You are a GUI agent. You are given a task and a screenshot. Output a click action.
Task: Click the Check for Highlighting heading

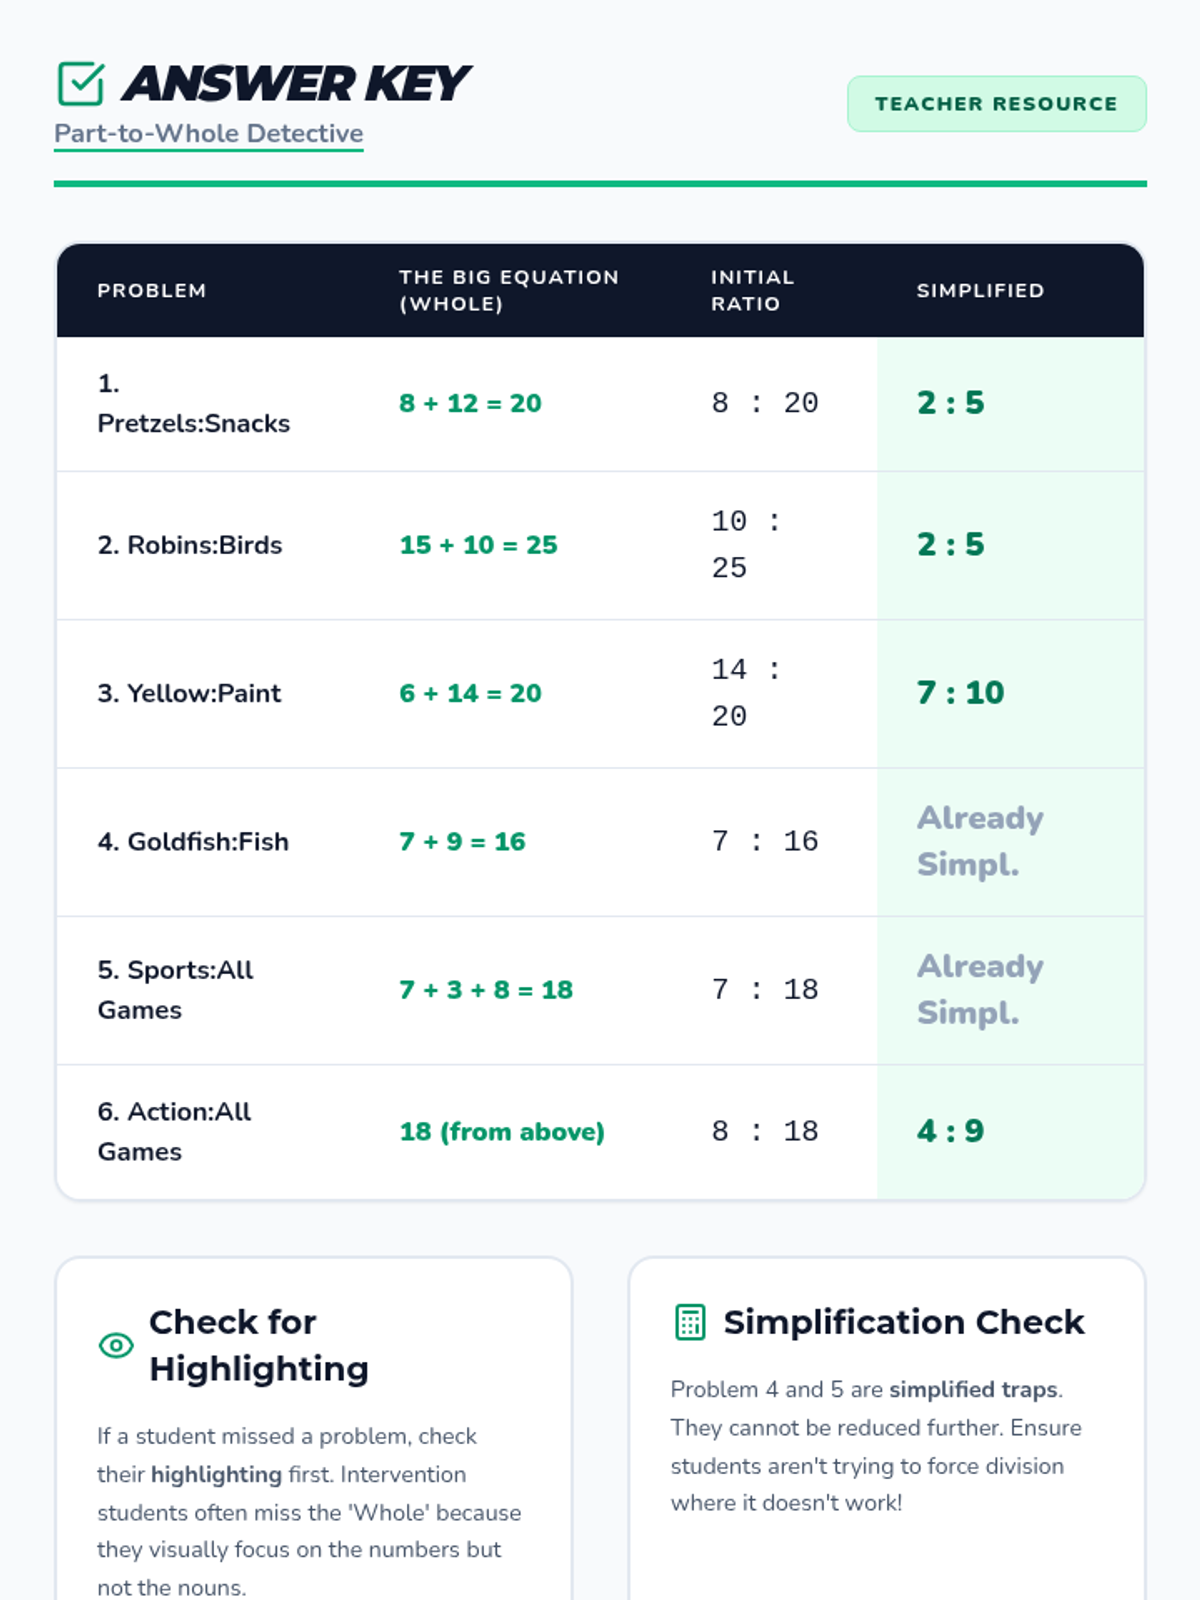tap(258, 1345)
